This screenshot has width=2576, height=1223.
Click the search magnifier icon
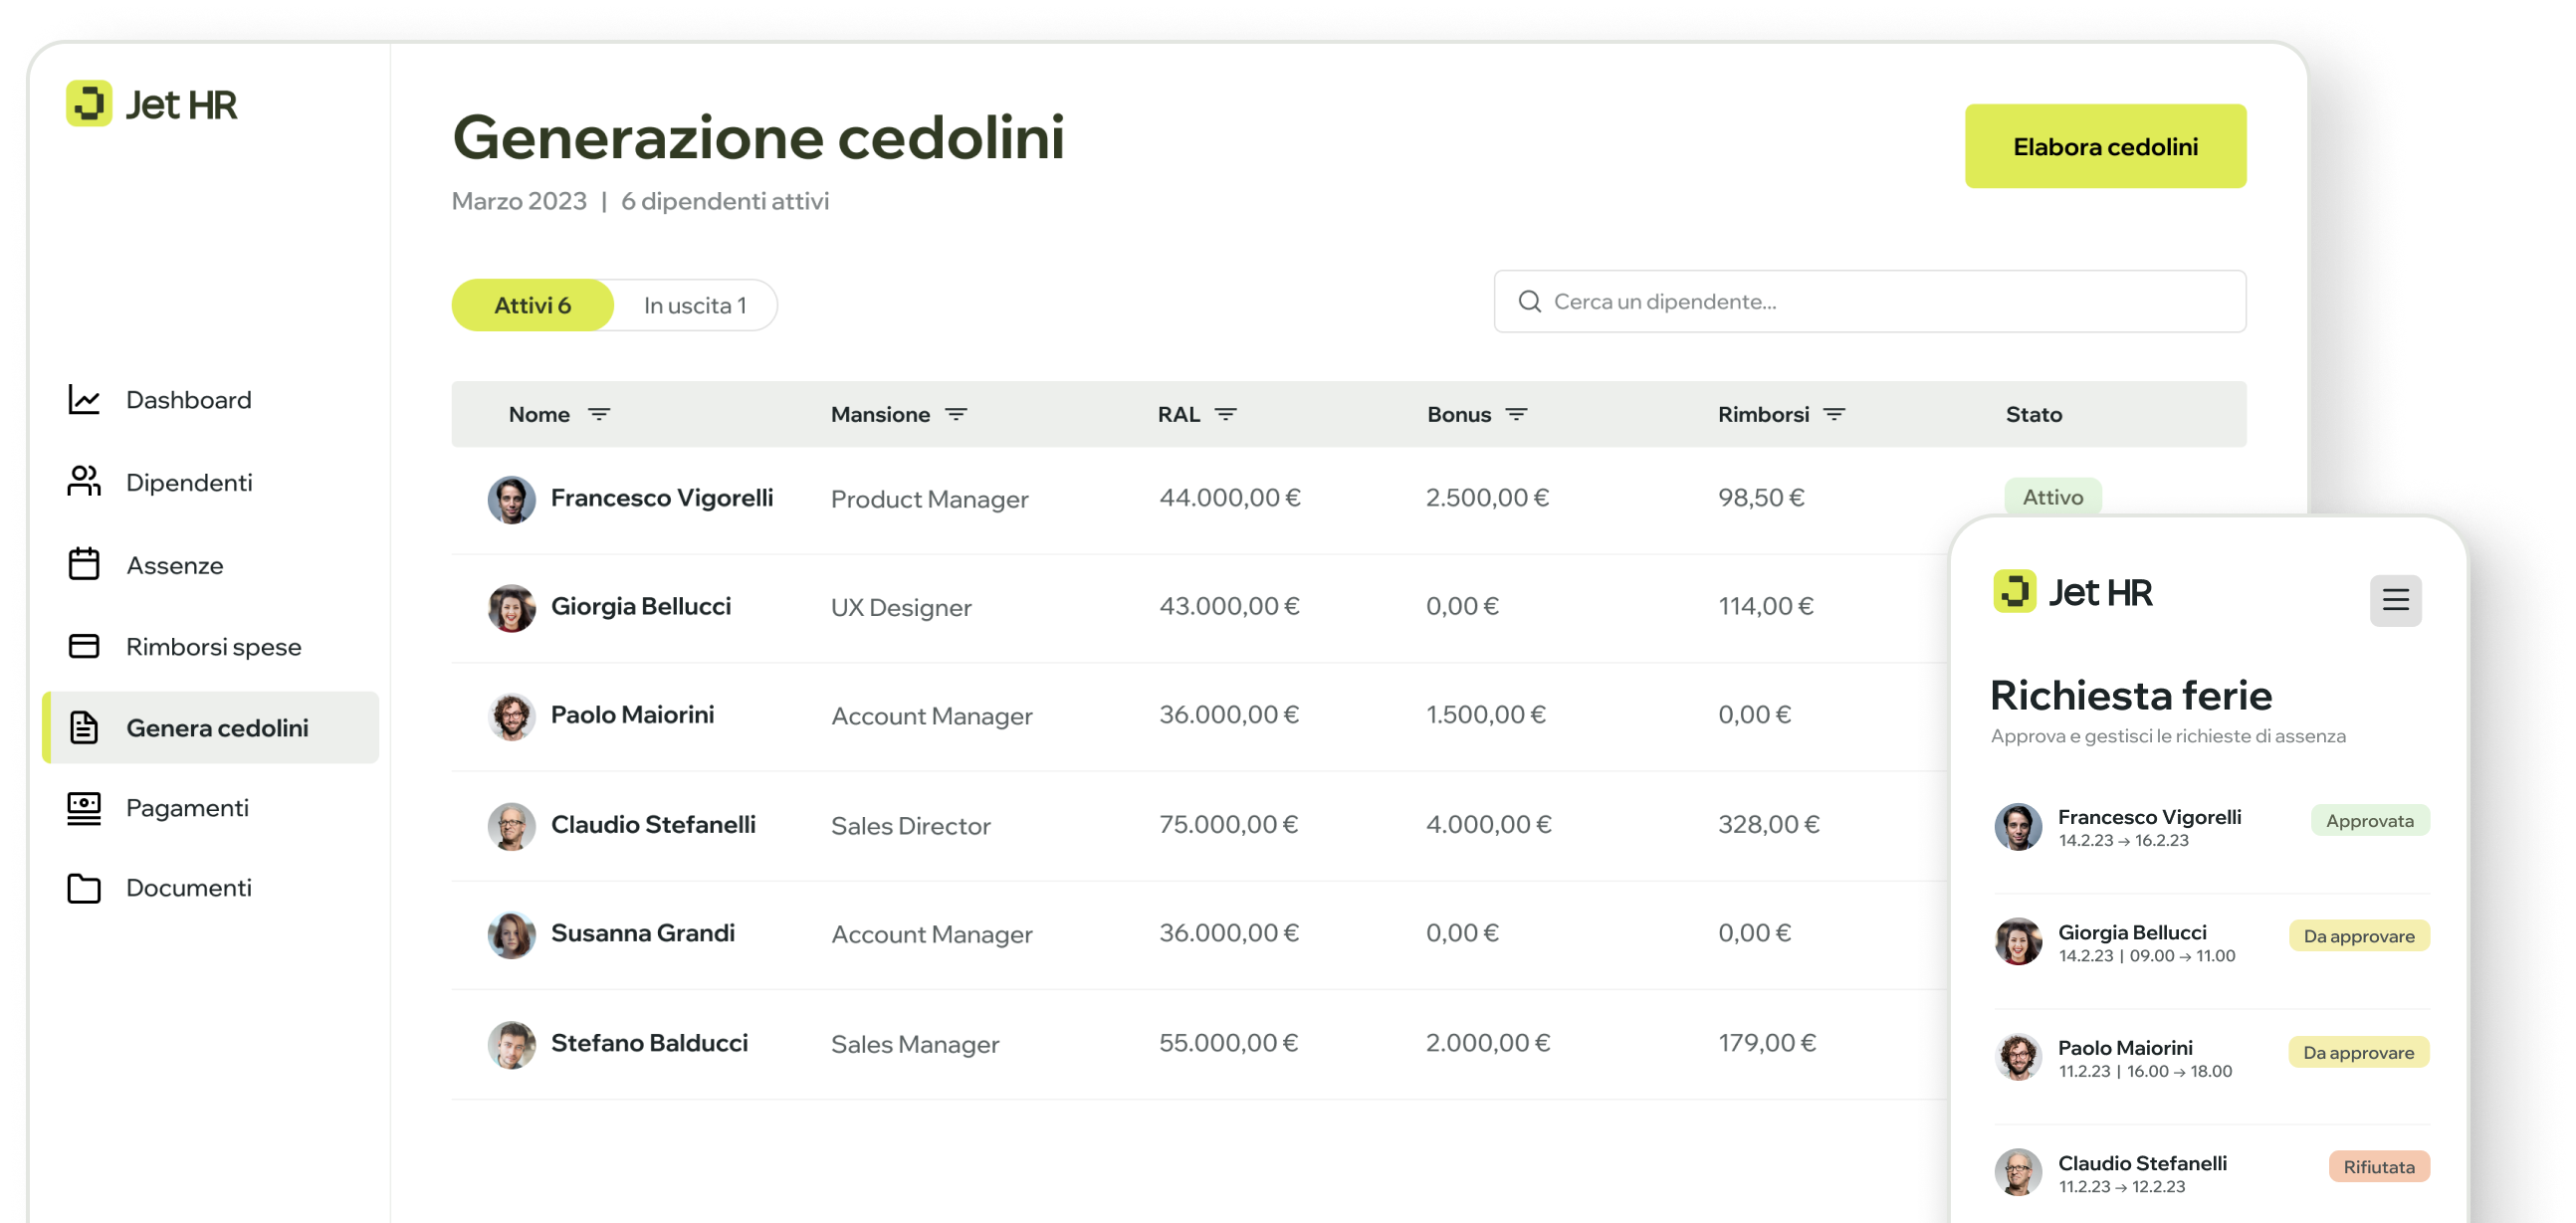pos(1529,302)
